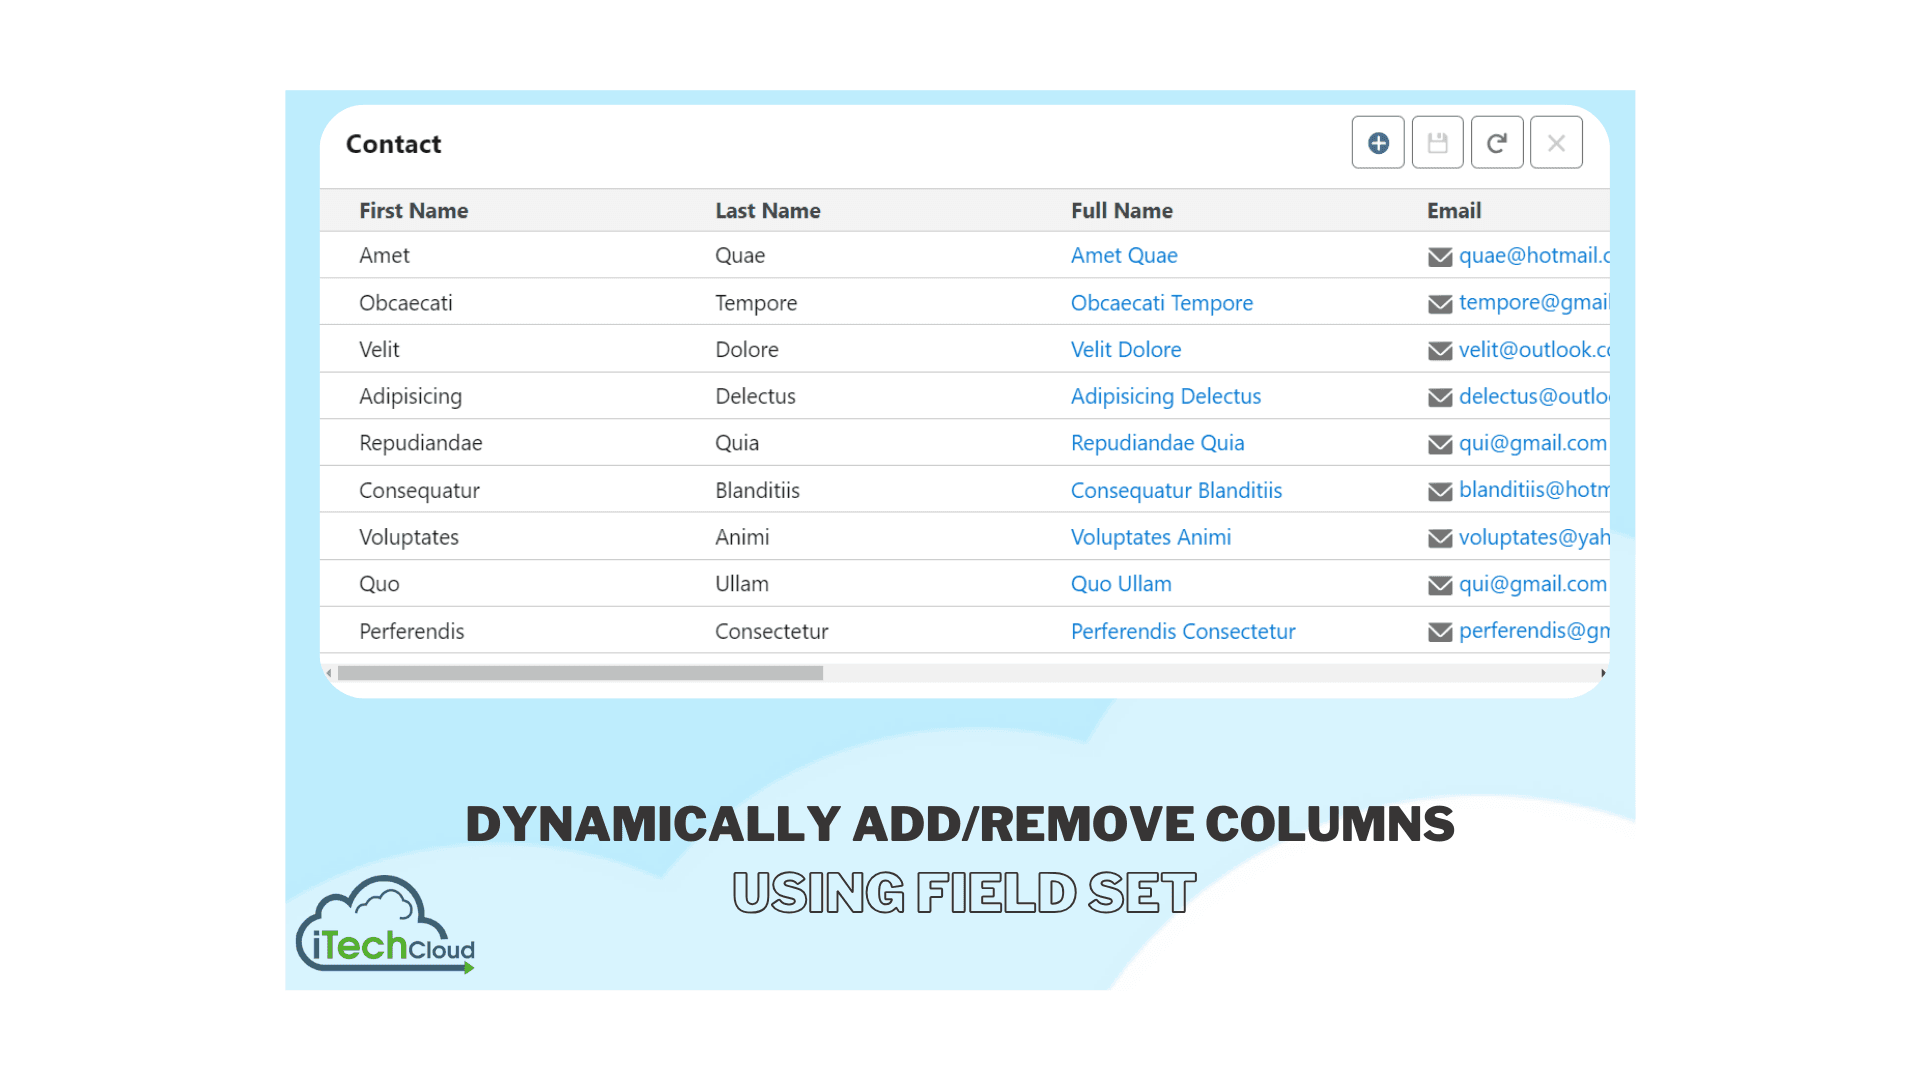Click envelope icon beside voluptates@yahoo email
The height and width of the screenshot is (1080, 1920).
pyautogui.click(x=1440, y=539)
